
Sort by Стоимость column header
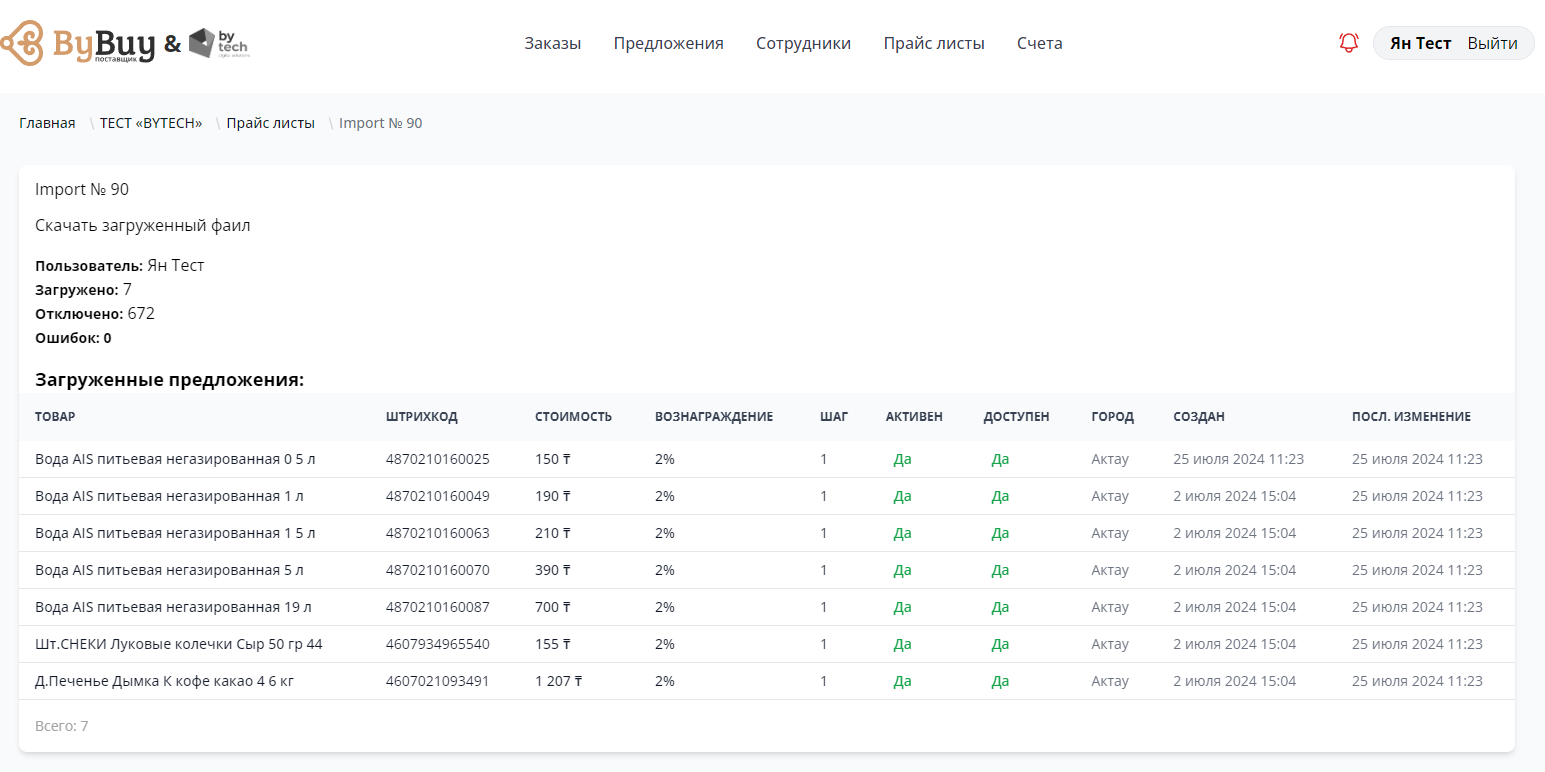(573, 417)
